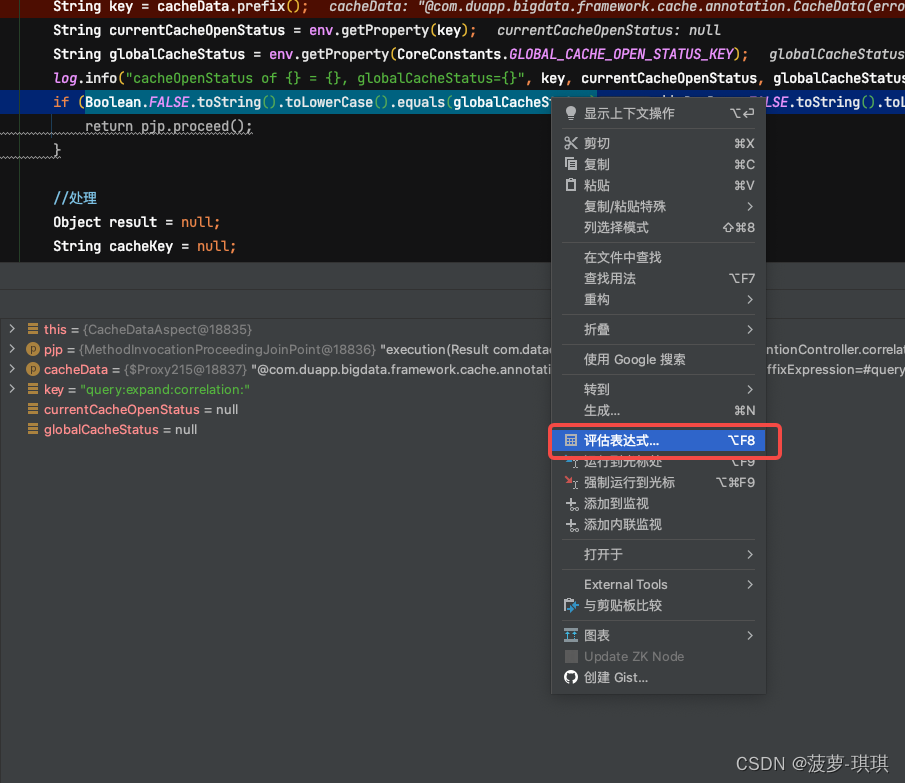Select 评估表达式... menu item
Image resolution: width=905 pixels, height=783 pixels.
click(x=659, y=441)
